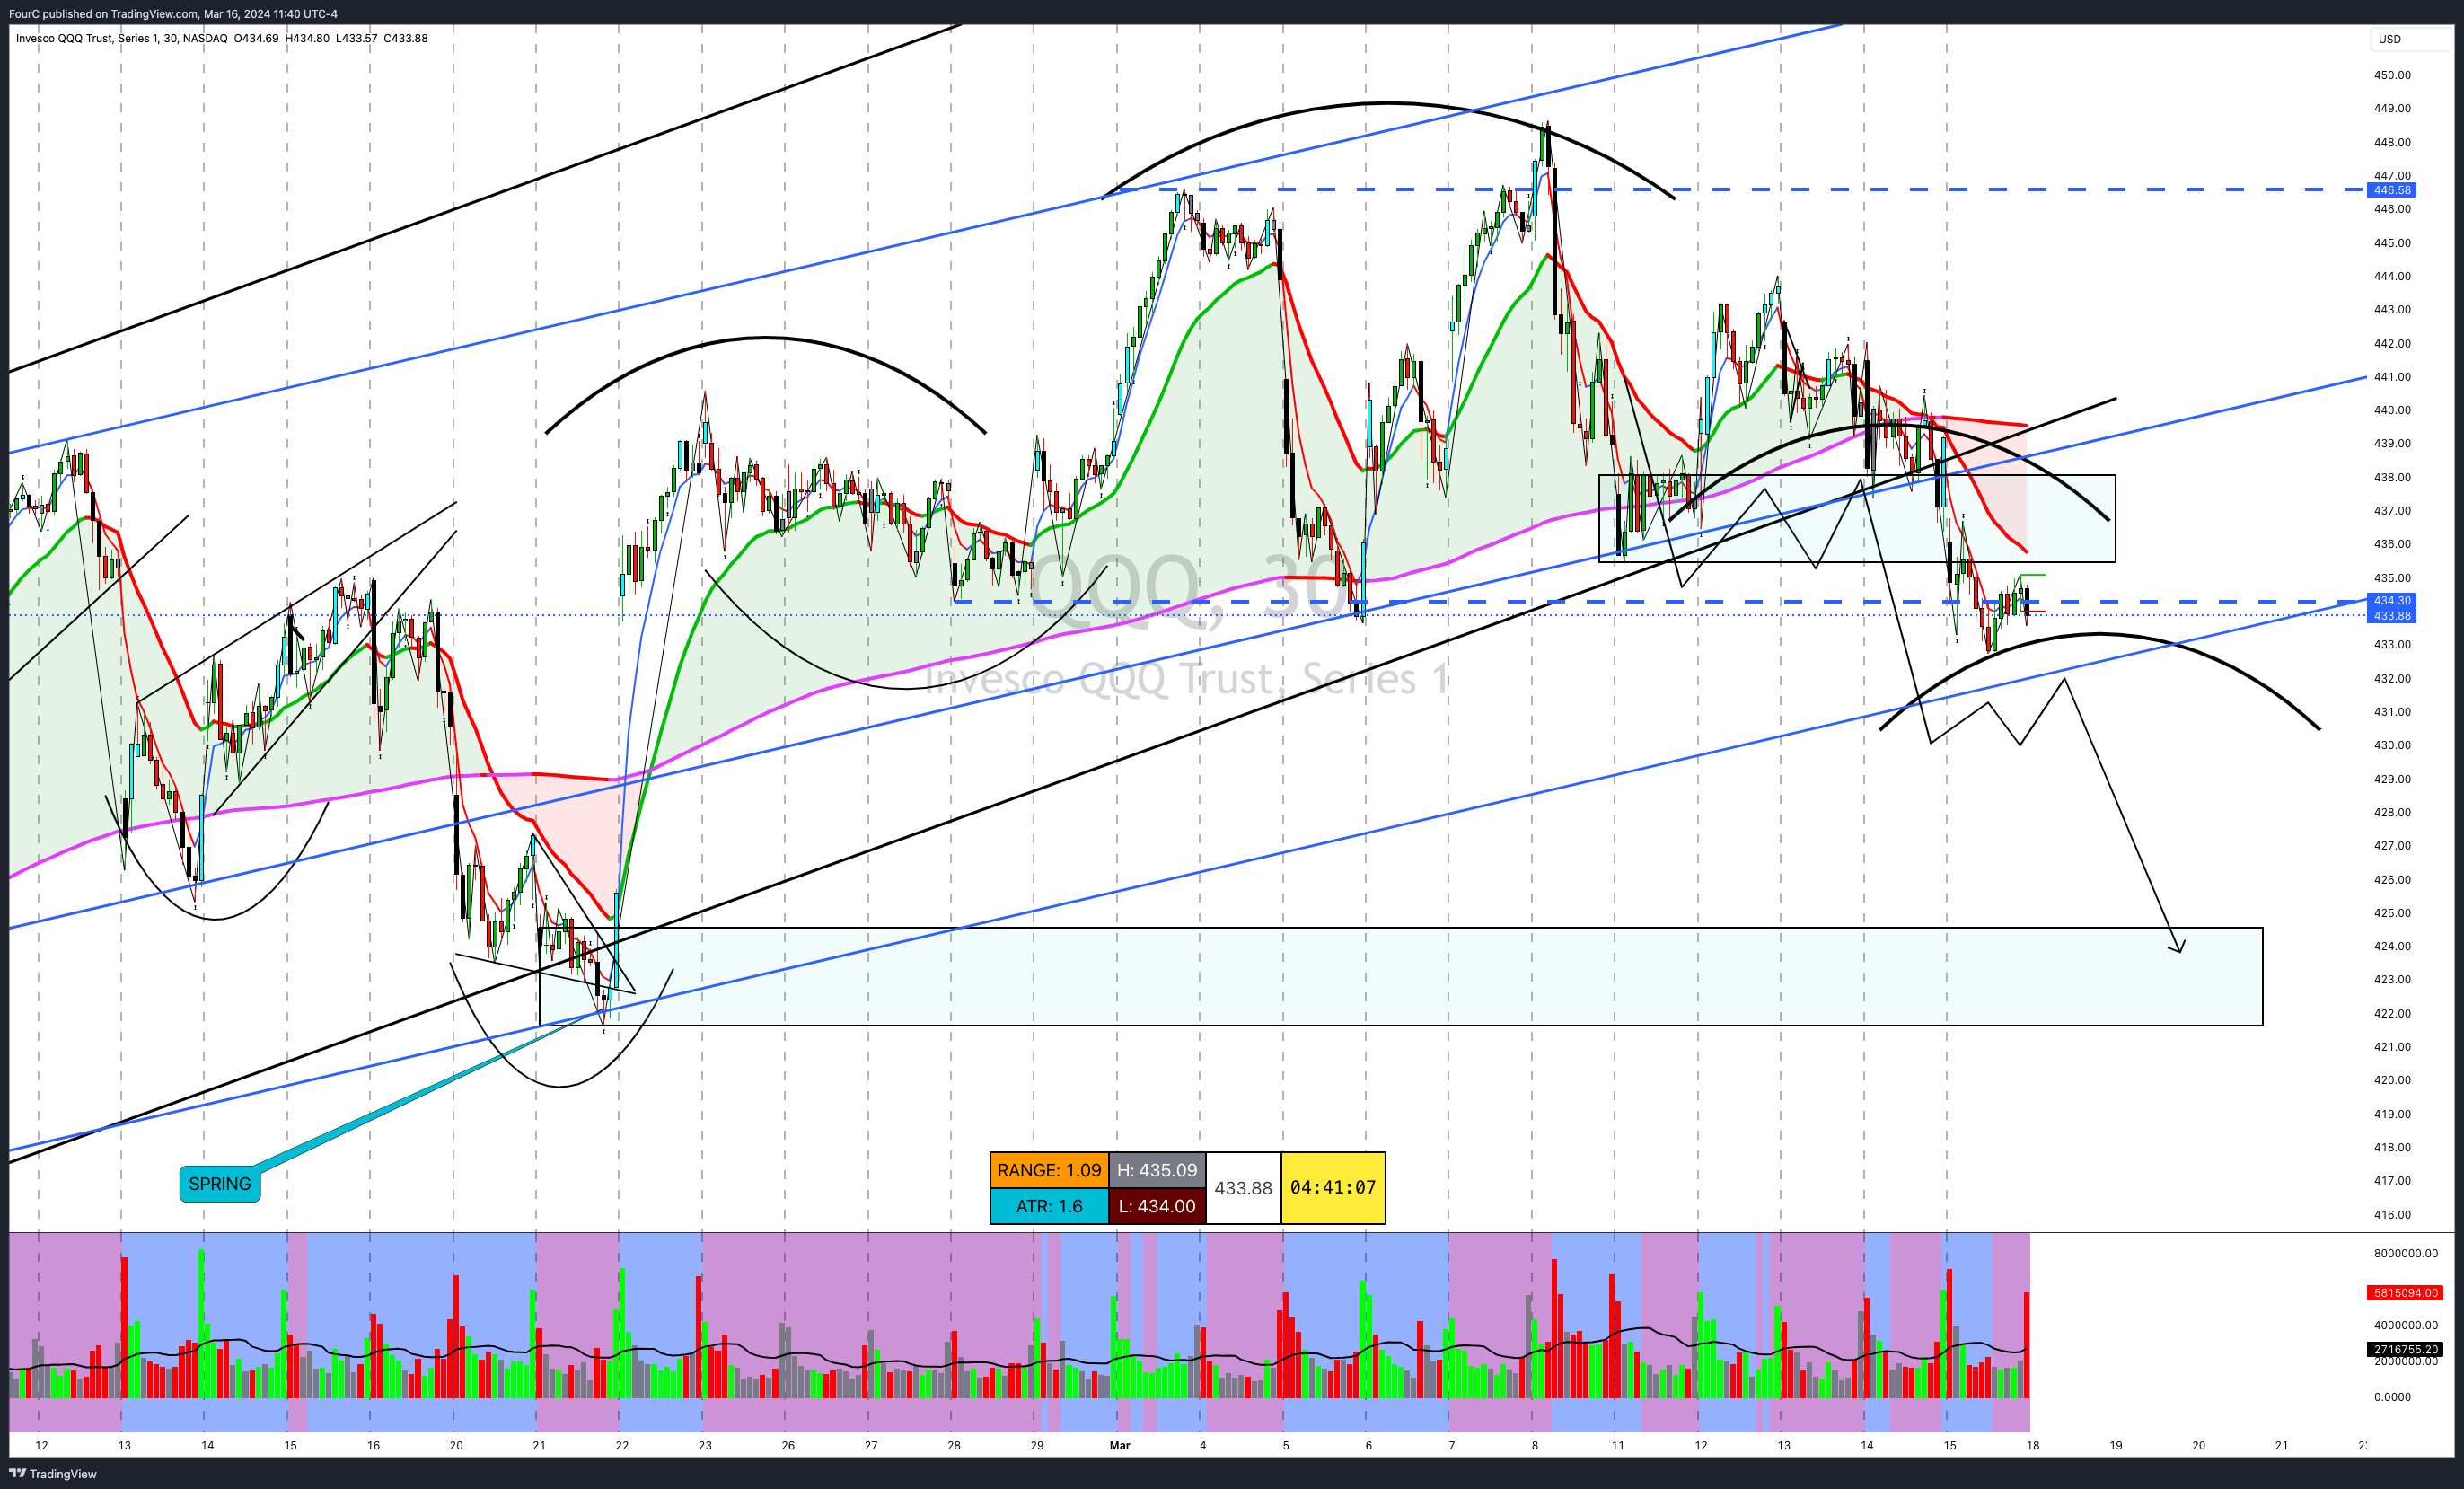
Task: Click the 448.00 price axis label
Action: pos(2392,142)
